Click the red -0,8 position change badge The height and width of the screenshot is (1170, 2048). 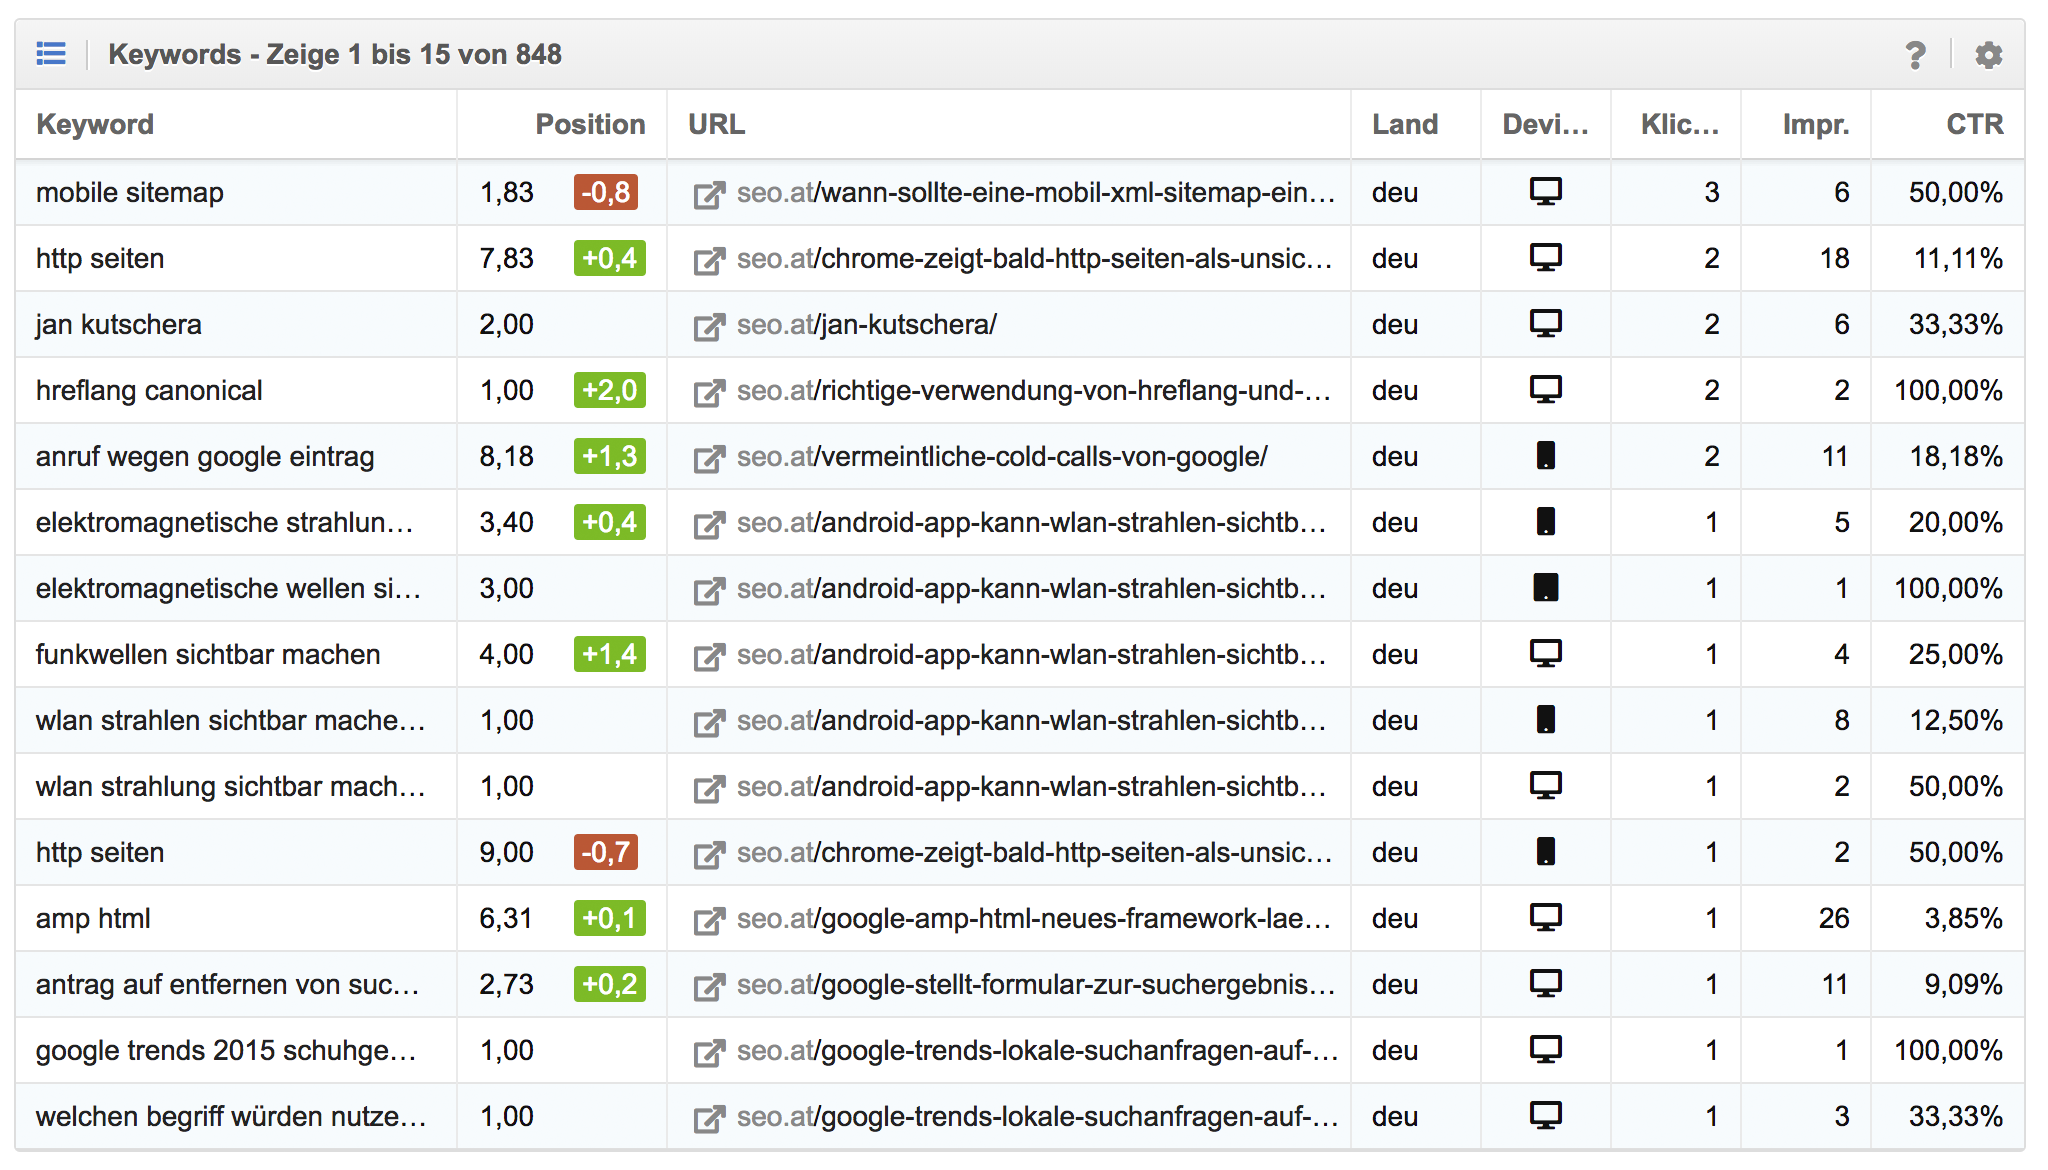pos(606,192)
